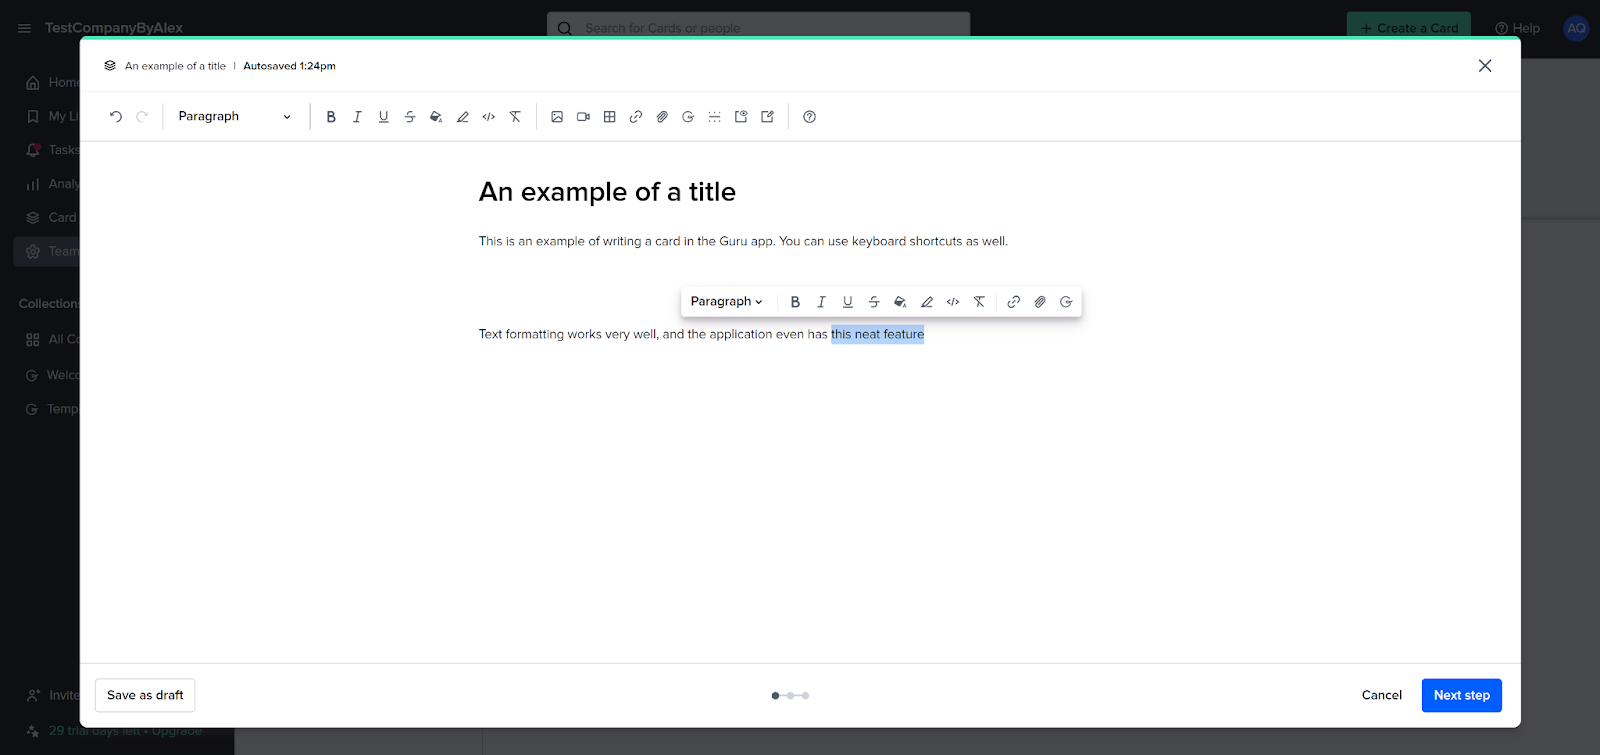
Task: Open the Paragraph style dropdown in main toolbar
Action: pyautogui.click(x=234, y=117)
